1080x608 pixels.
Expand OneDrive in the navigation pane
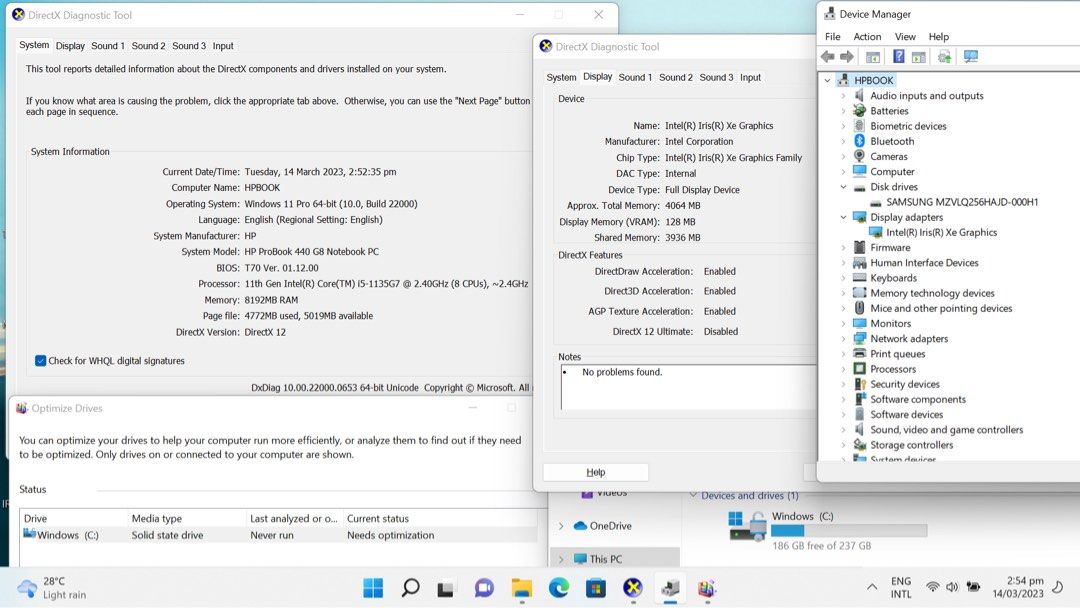pos(561,526)
